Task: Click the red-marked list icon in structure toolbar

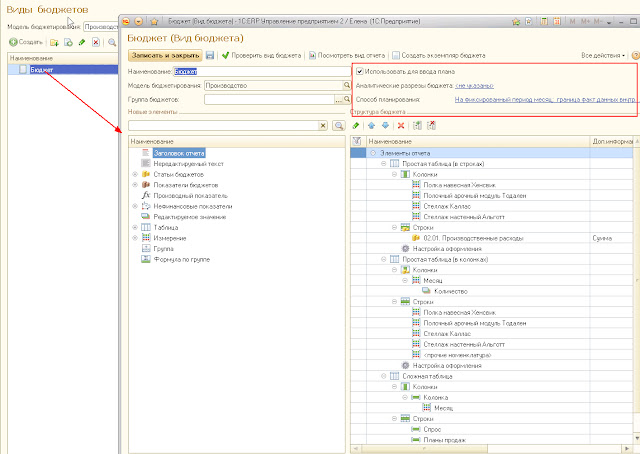Action: (431, 125)
